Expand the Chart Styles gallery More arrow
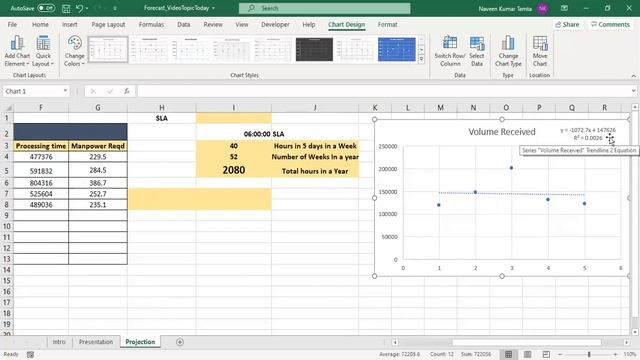 pyautogui.click(x=422, y=59)
